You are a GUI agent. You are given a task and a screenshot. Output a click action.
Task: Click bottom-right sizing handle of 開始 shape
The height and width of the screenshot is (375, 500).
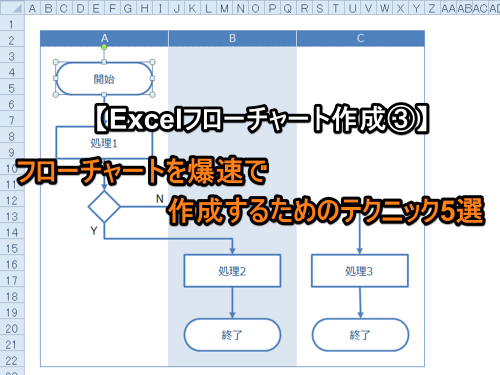pos(152,95)
